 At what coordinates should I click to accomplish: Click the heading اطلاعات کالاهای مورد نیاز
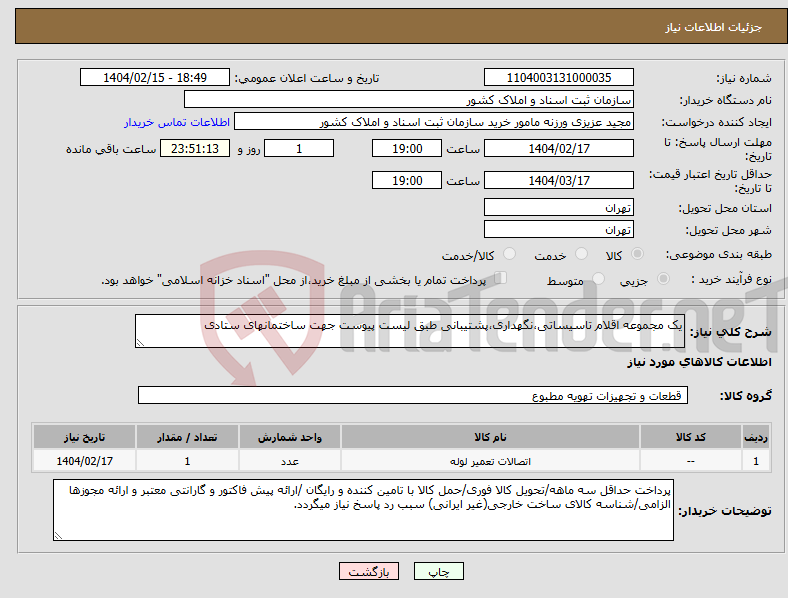[x=699, y=362]
